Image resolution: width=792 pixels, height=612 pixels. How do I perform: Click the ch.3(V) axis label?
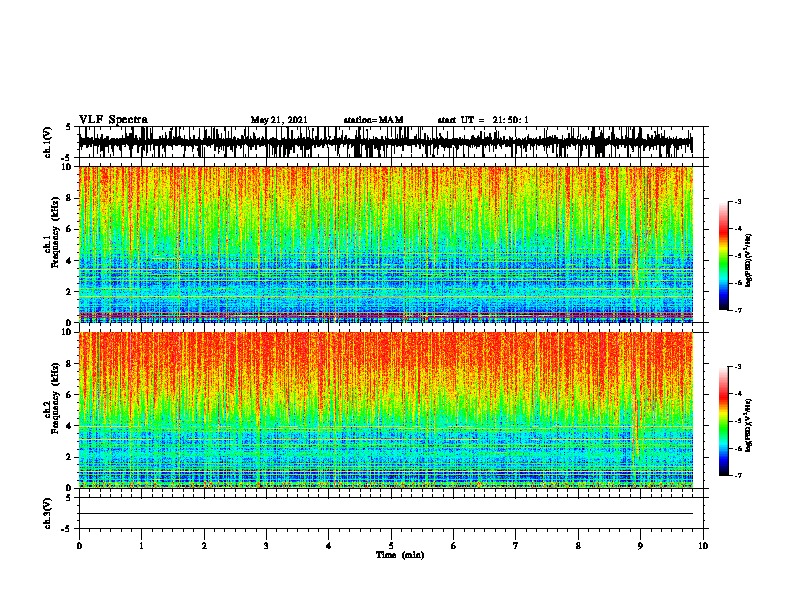[48, 513]
